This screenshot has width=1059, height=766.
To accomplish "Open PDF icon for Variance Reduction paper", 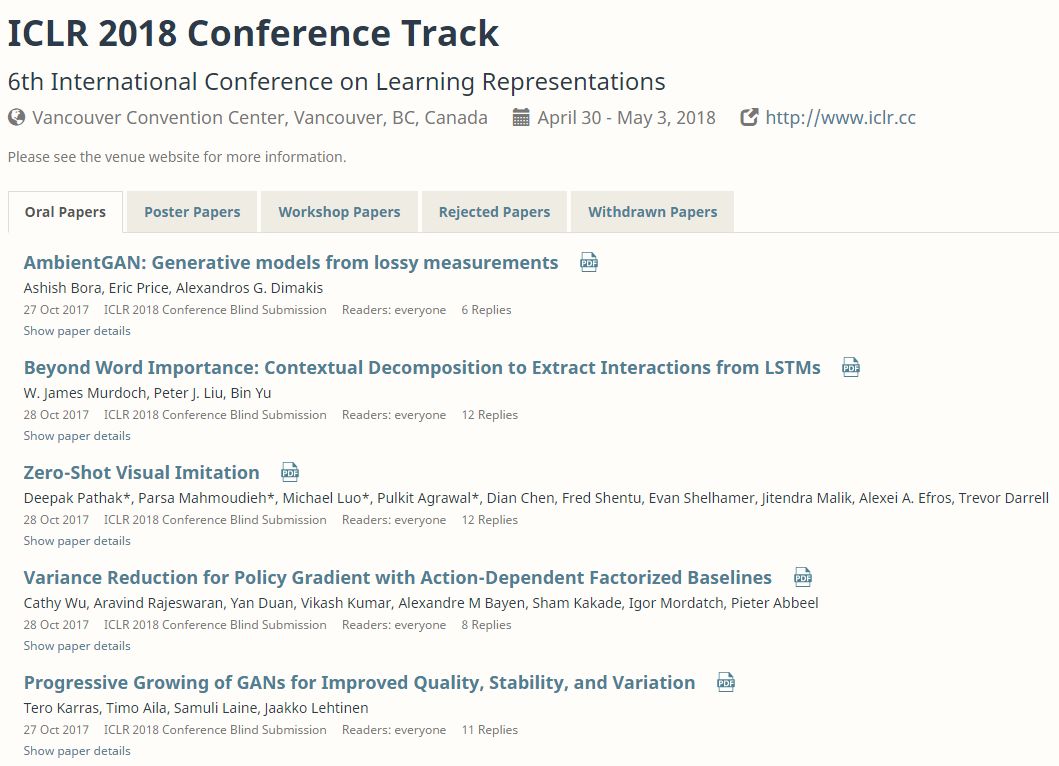I will [803, 578].
